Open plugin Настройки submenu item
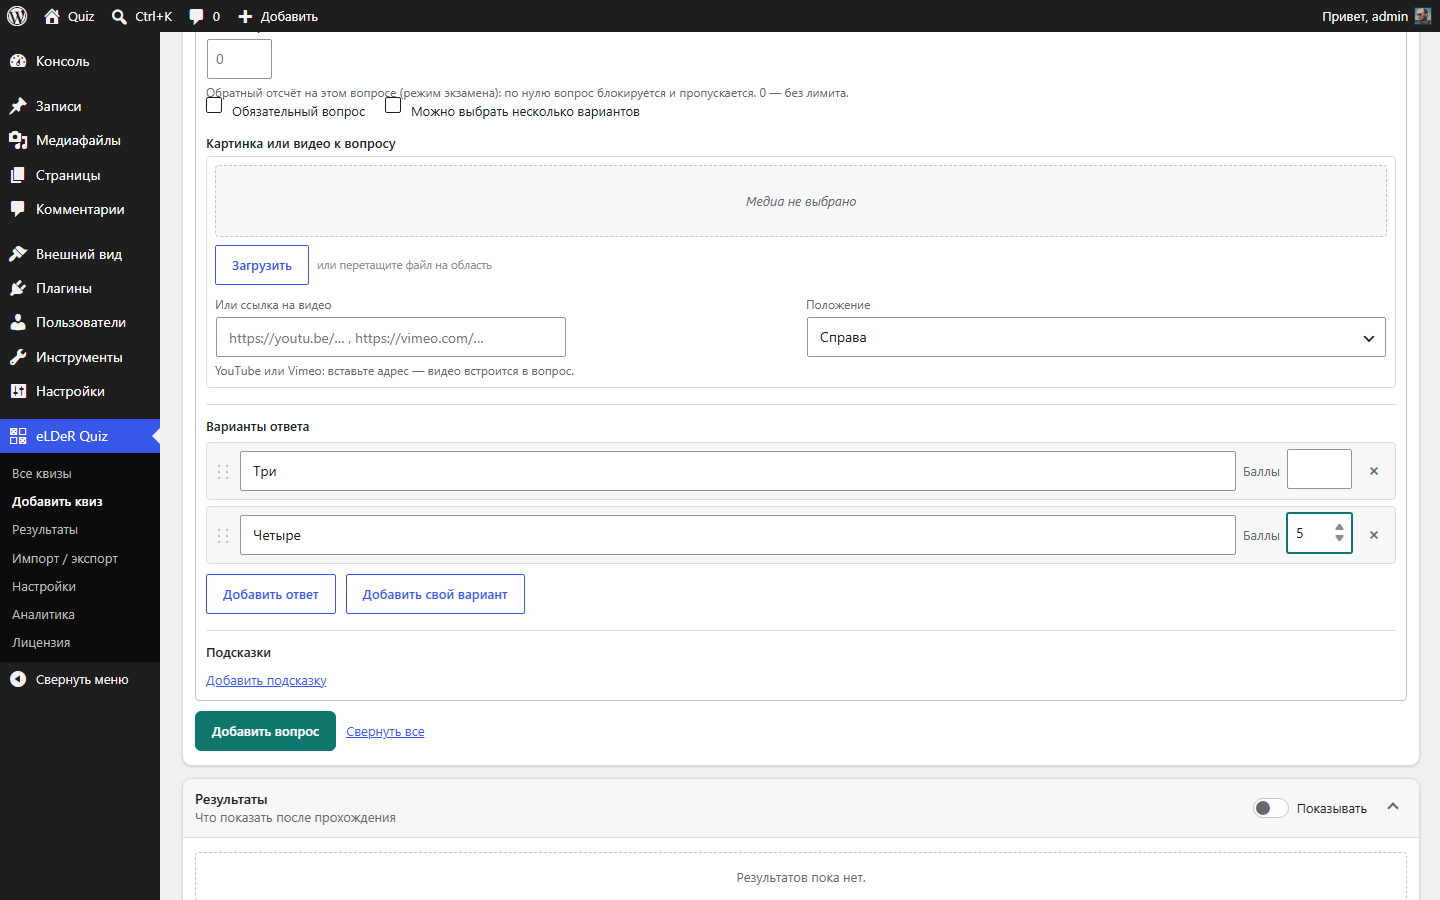Image resolution: width=1440 pixels, height=900 pixels. point(44,586)
